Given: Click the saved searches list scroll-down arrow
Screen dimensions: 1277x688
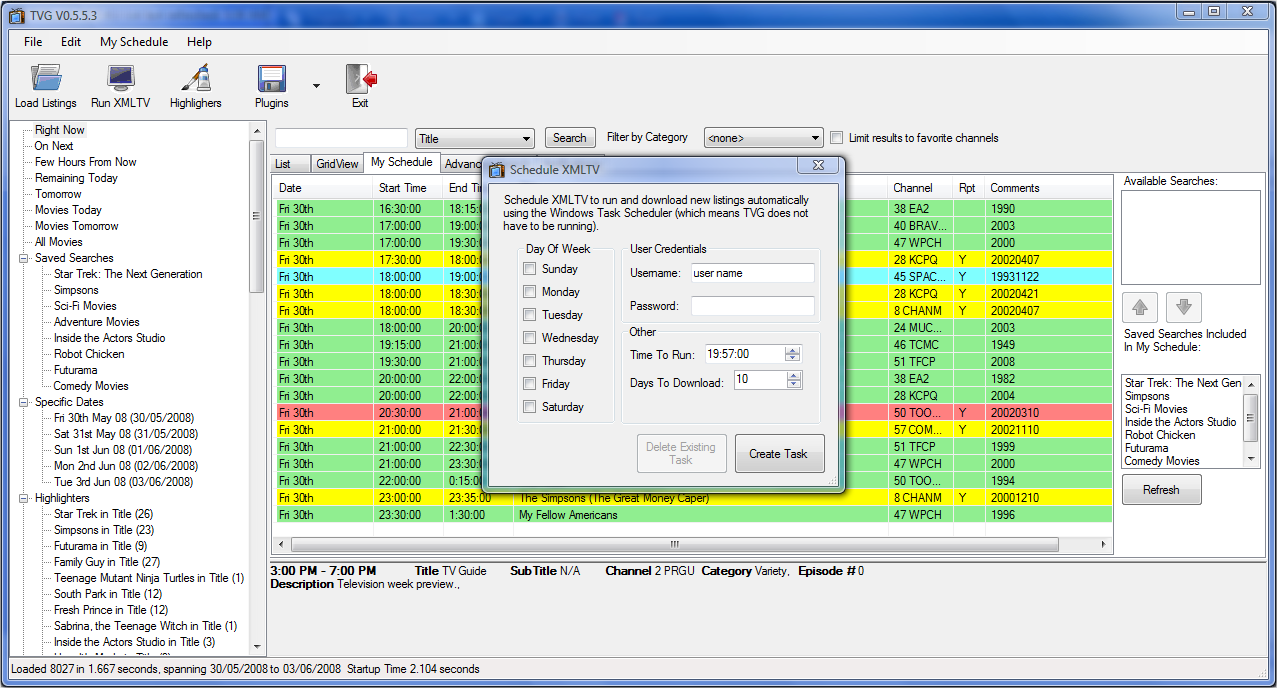Looking at the screenshot, I should click(1251, 458).
